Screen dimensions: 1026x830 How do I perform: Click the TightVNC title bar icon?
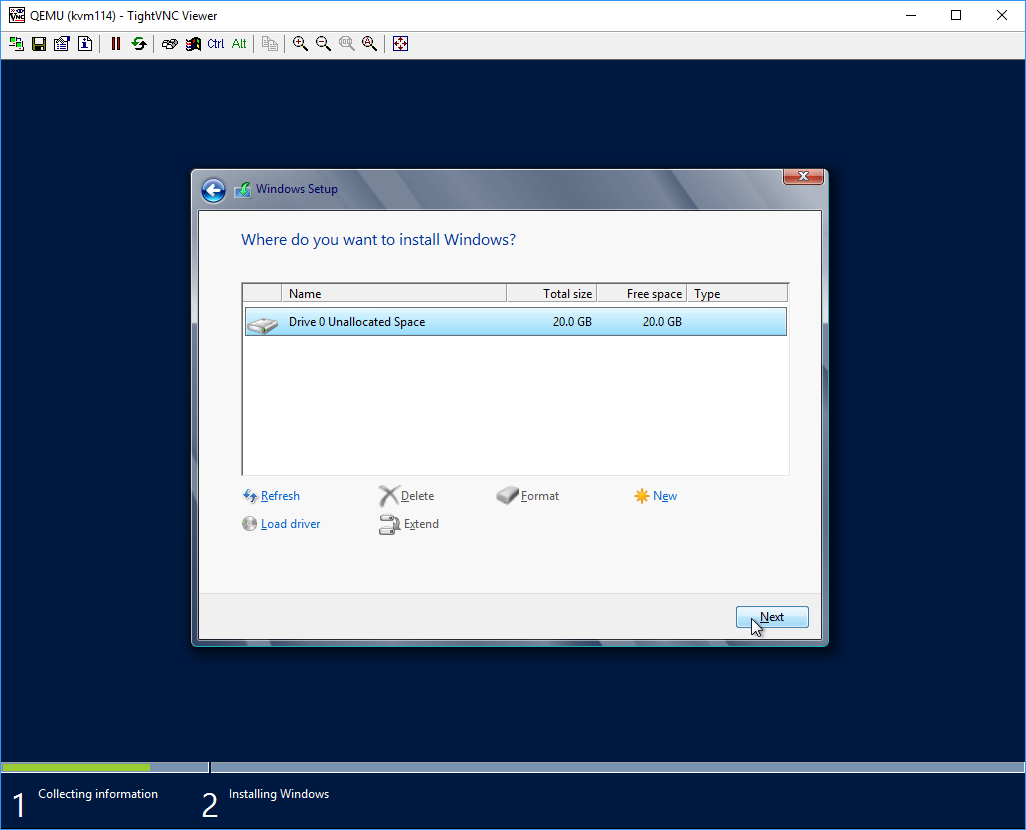pos(16,15)
